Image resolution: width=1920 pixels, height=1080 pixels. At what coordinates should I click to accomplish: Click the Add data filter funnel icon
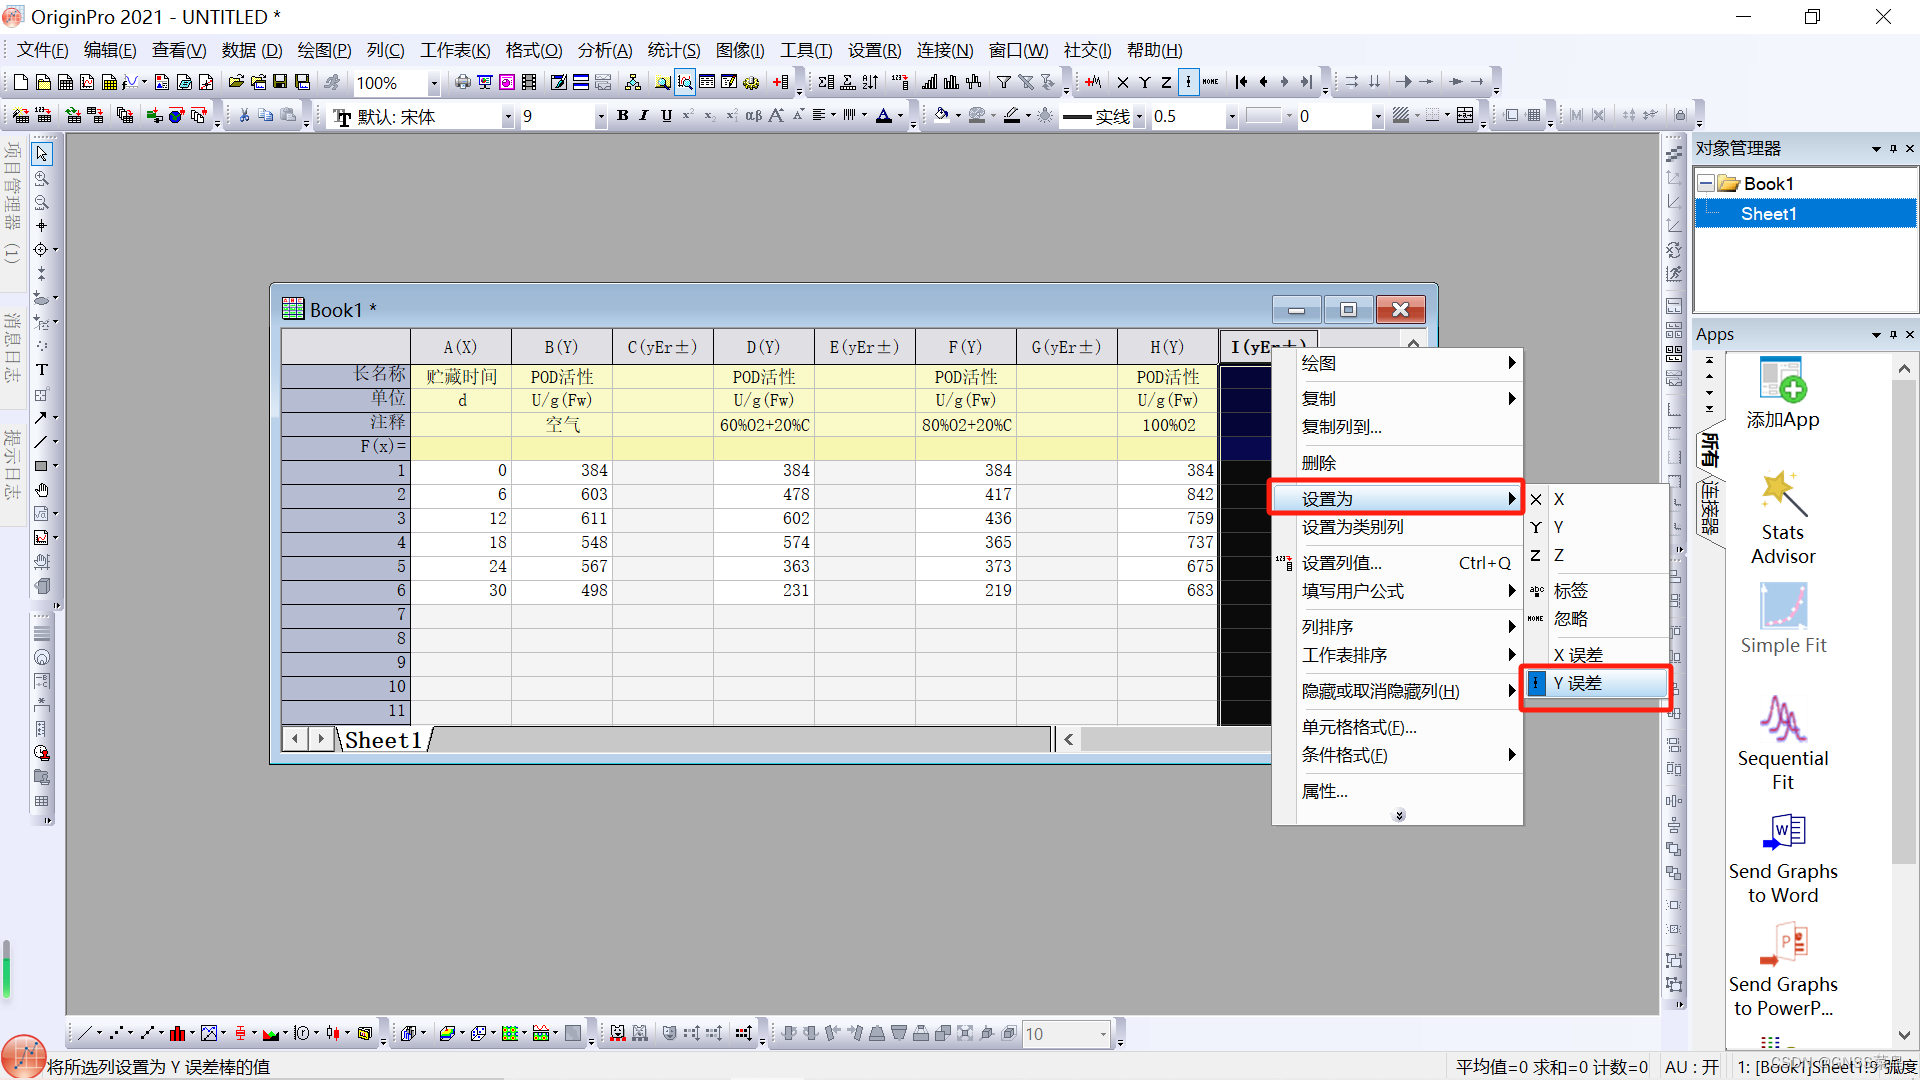coord(1003,83)
